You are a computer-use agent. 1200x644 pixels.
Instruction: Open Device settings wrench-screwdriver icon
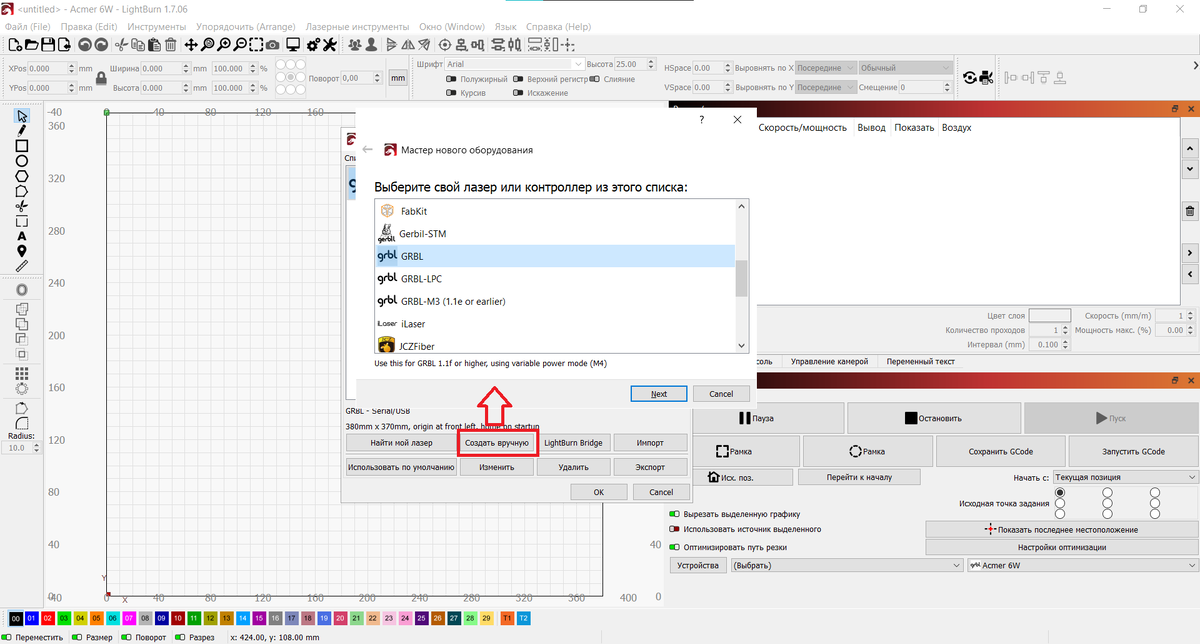point(330,45)
